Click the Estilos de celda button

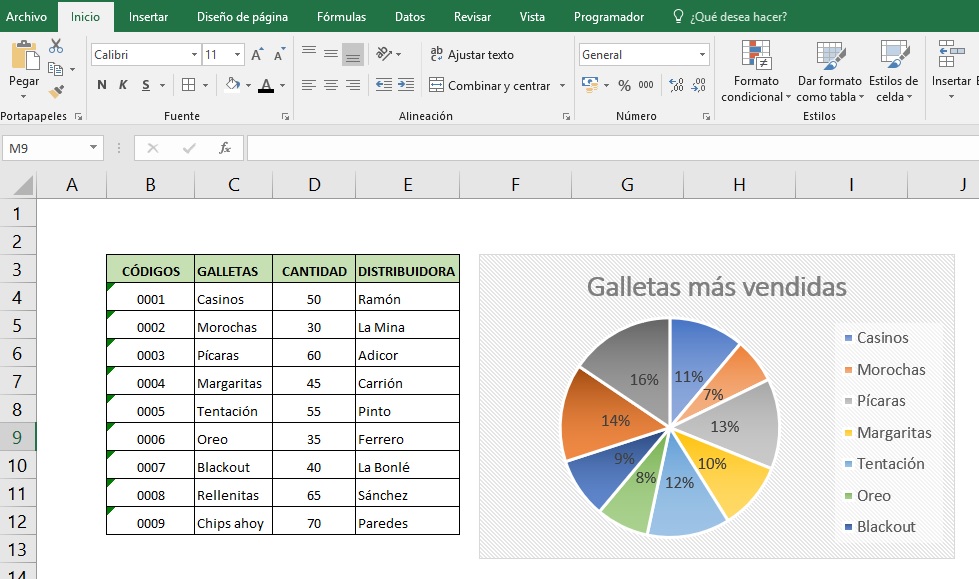893,72
